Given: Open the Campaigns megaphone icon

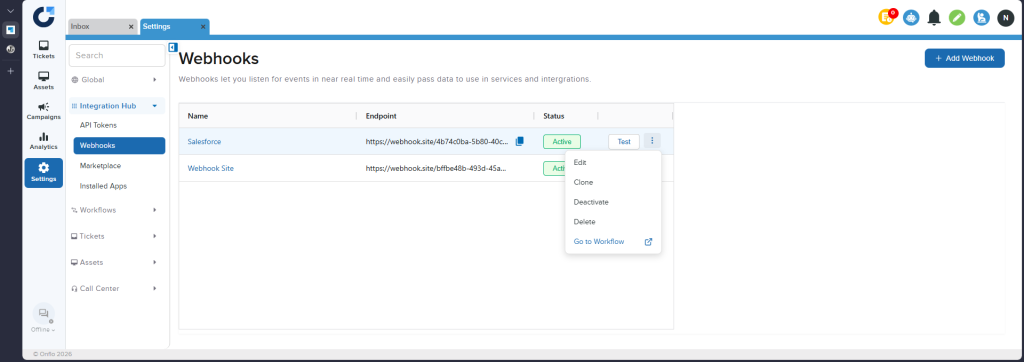Looking at the screenshot, I should coord(44,111).
